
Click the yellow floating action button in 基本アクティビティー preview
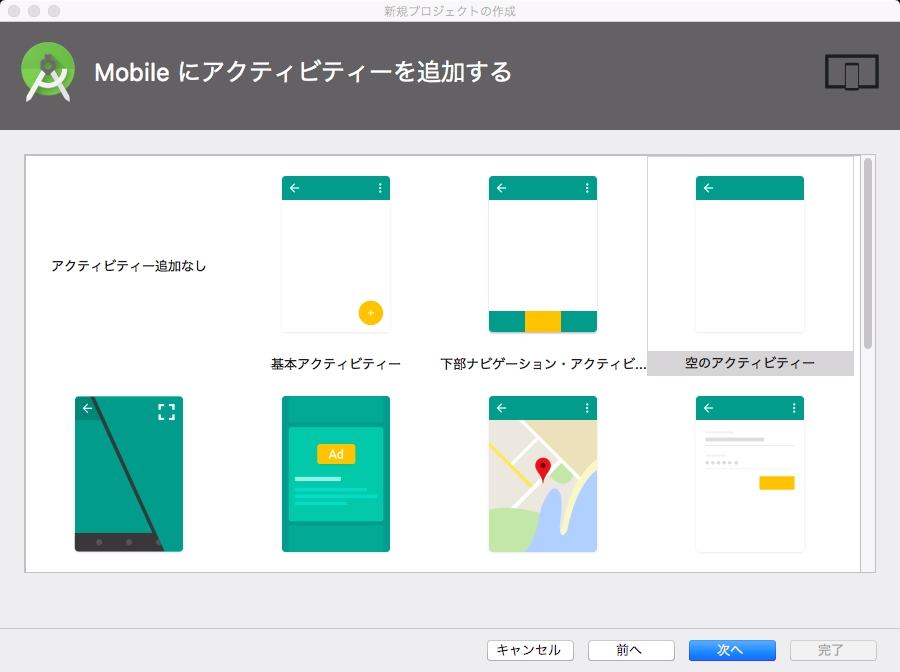370,313
